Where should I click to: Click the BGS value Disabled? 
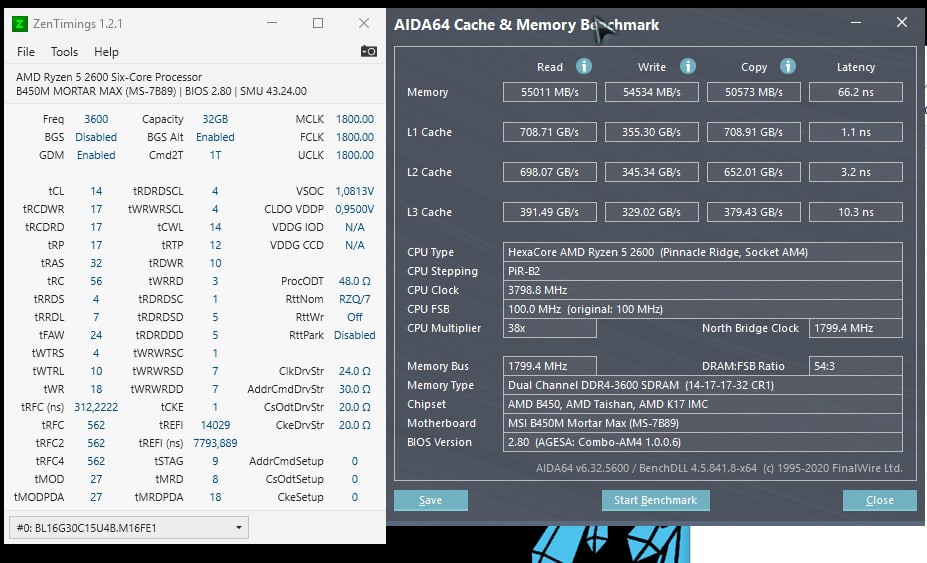pos(96,137)
